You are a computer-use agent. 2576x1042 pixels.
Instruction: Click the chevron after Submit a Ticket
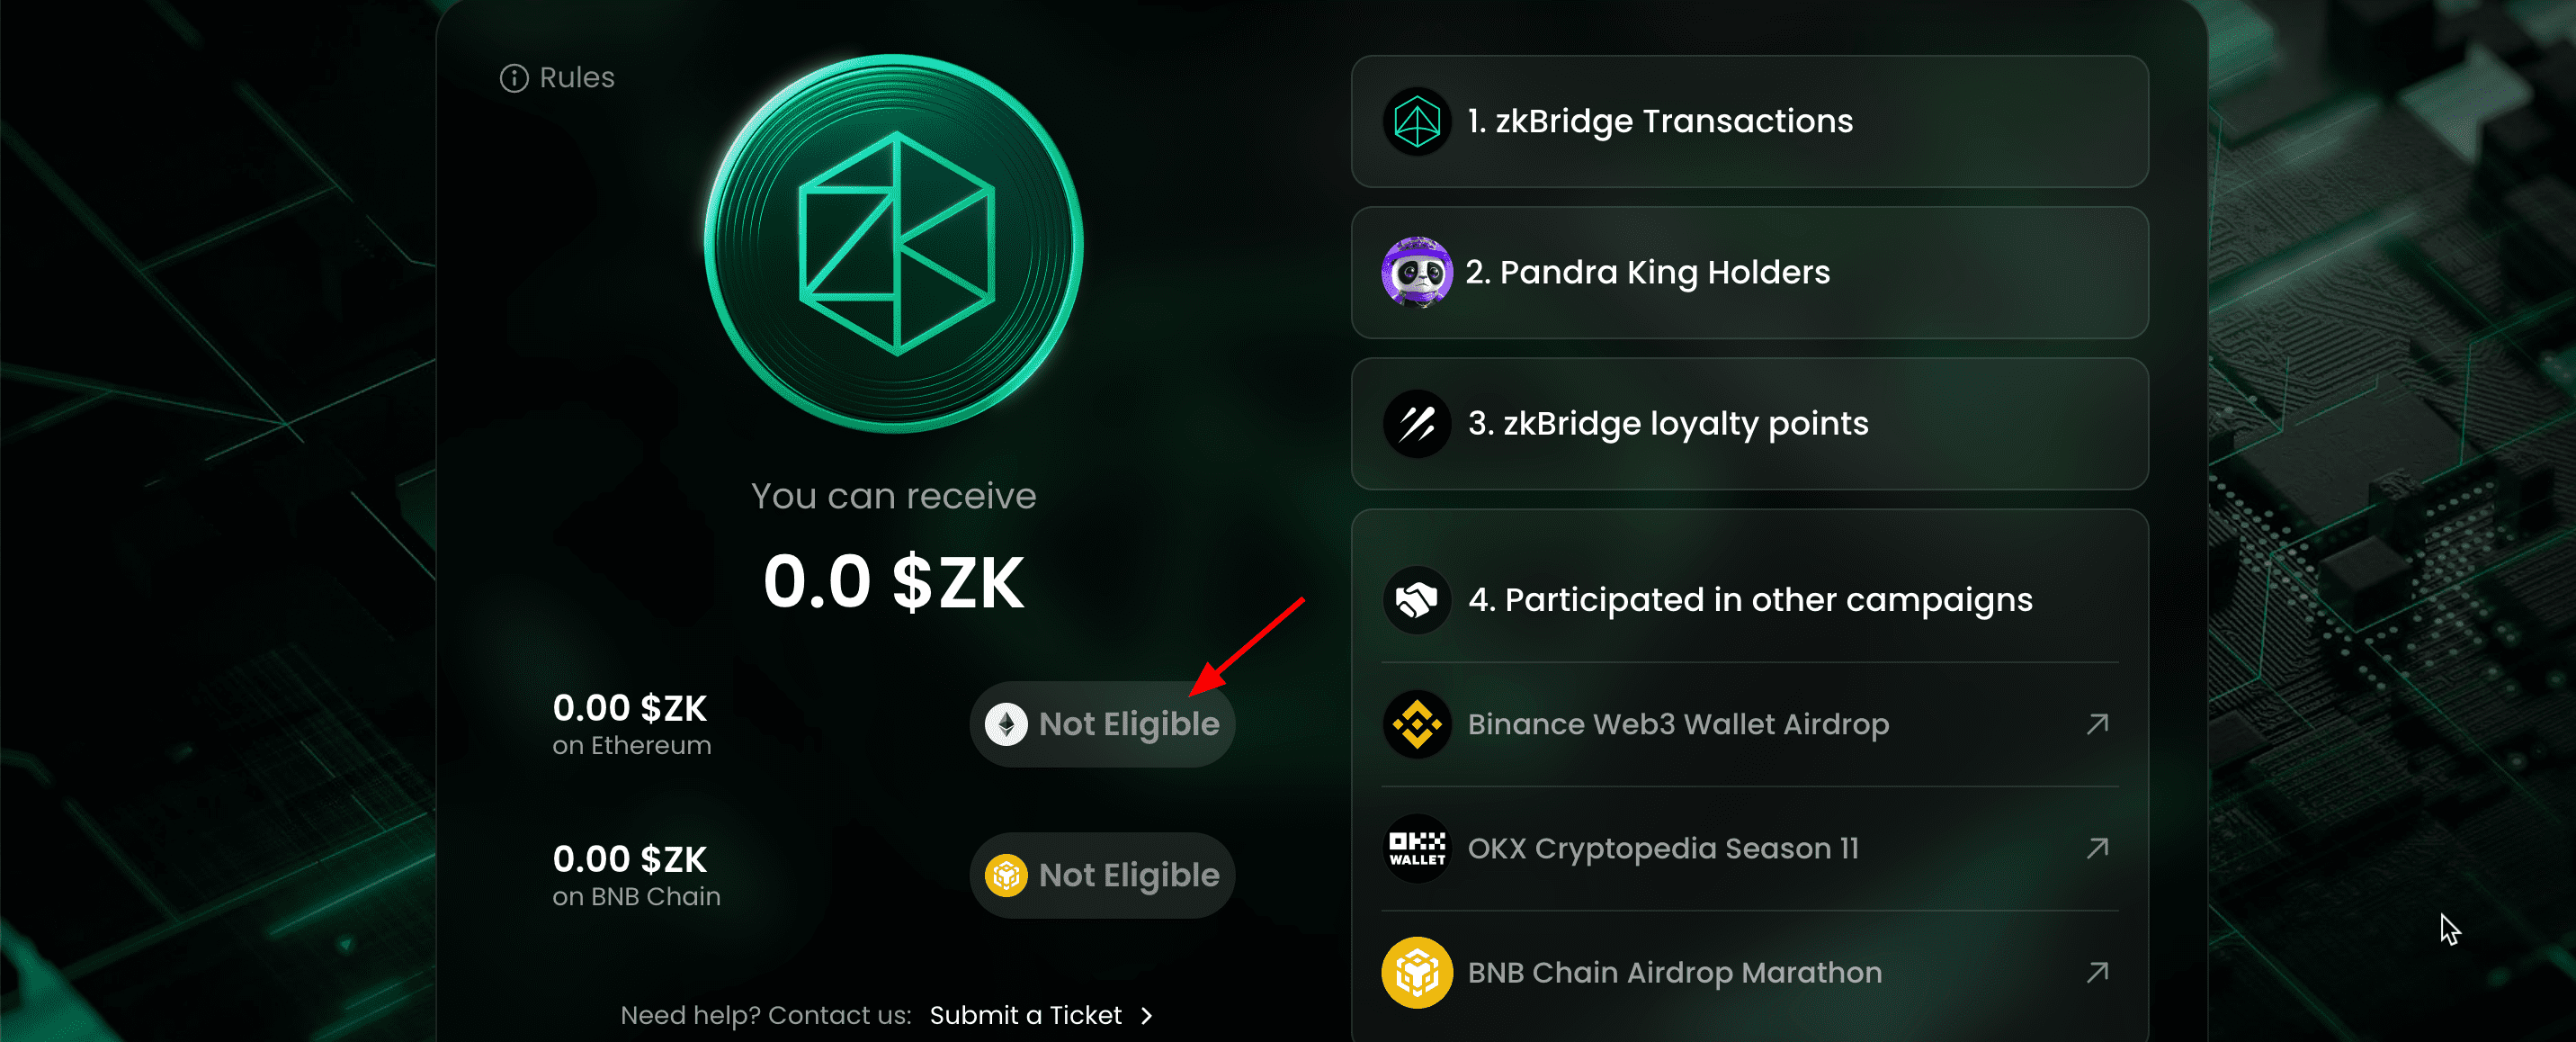tap(1147, 1016)
